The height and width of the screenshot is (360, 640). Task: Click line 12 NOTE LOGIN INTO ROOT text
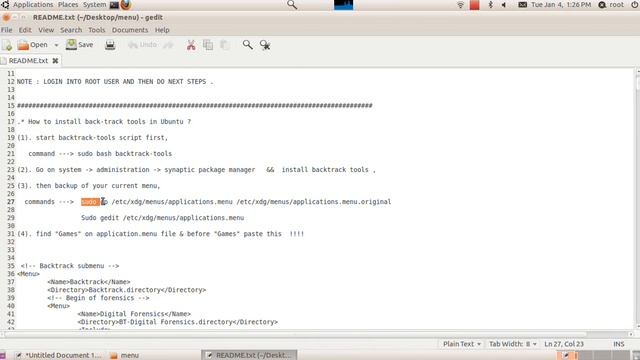(115, 82)
